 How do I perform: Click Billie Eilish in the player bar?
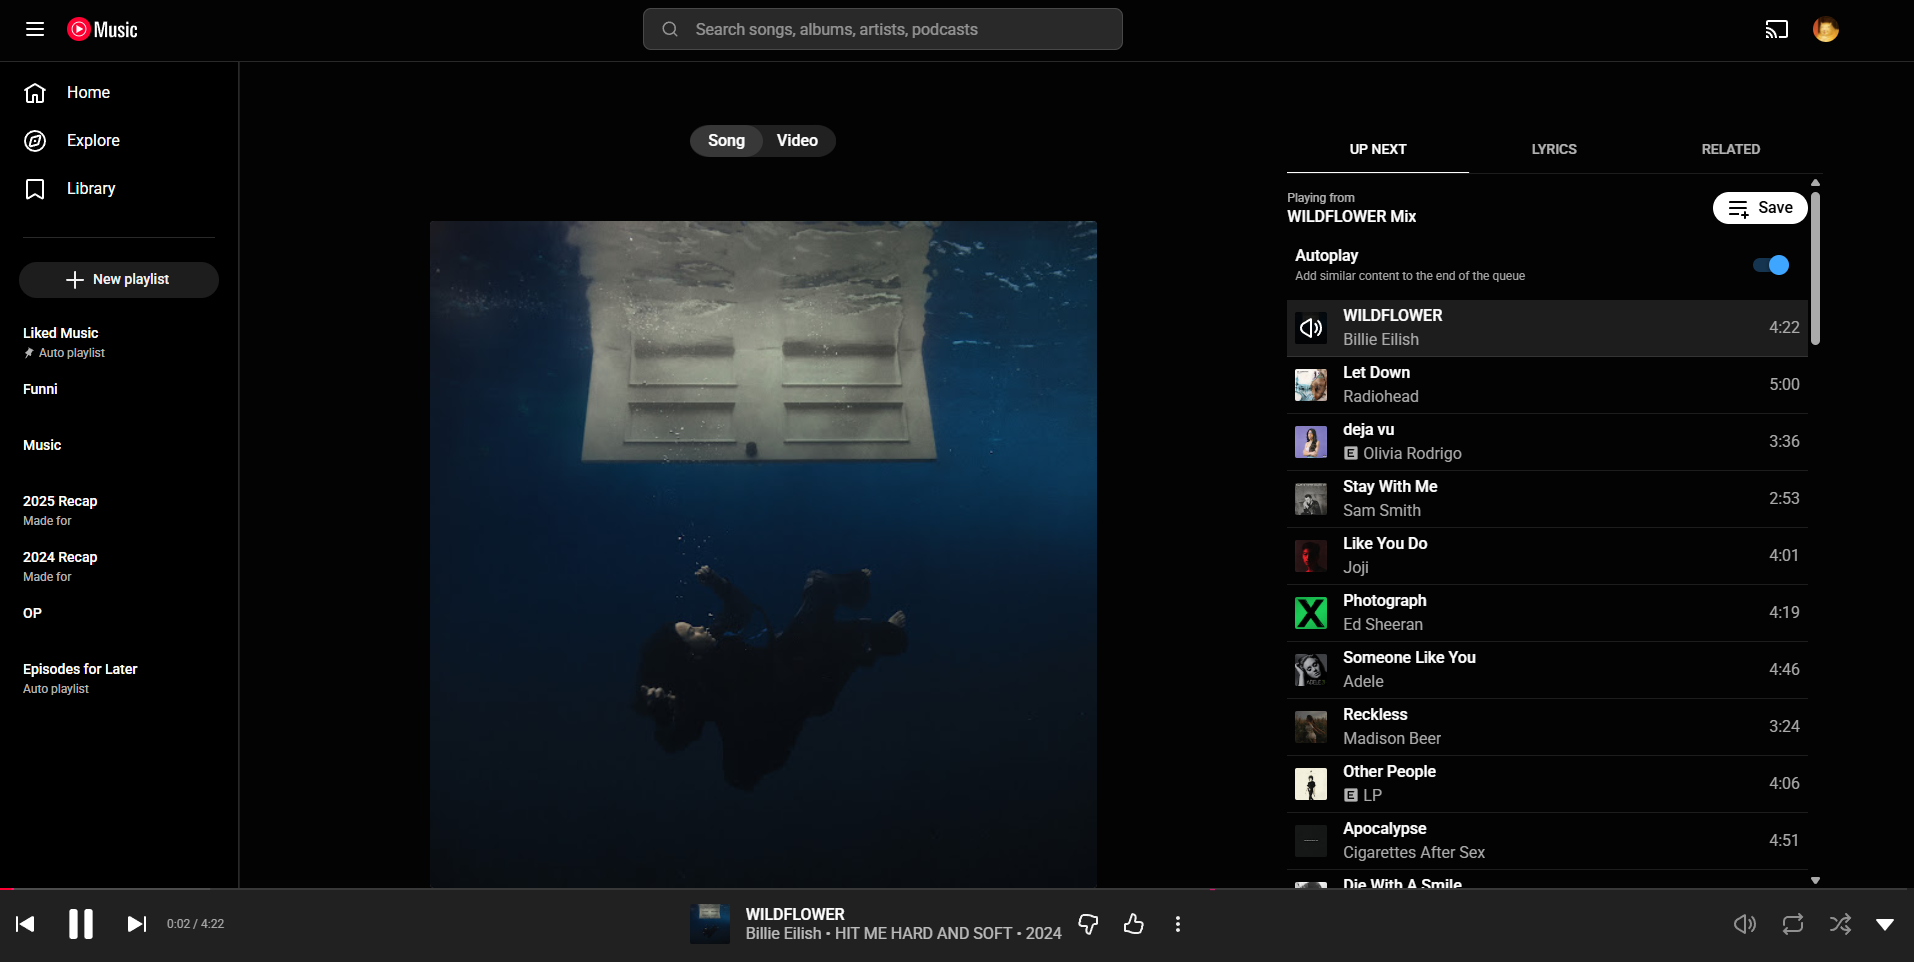(783, 933)
